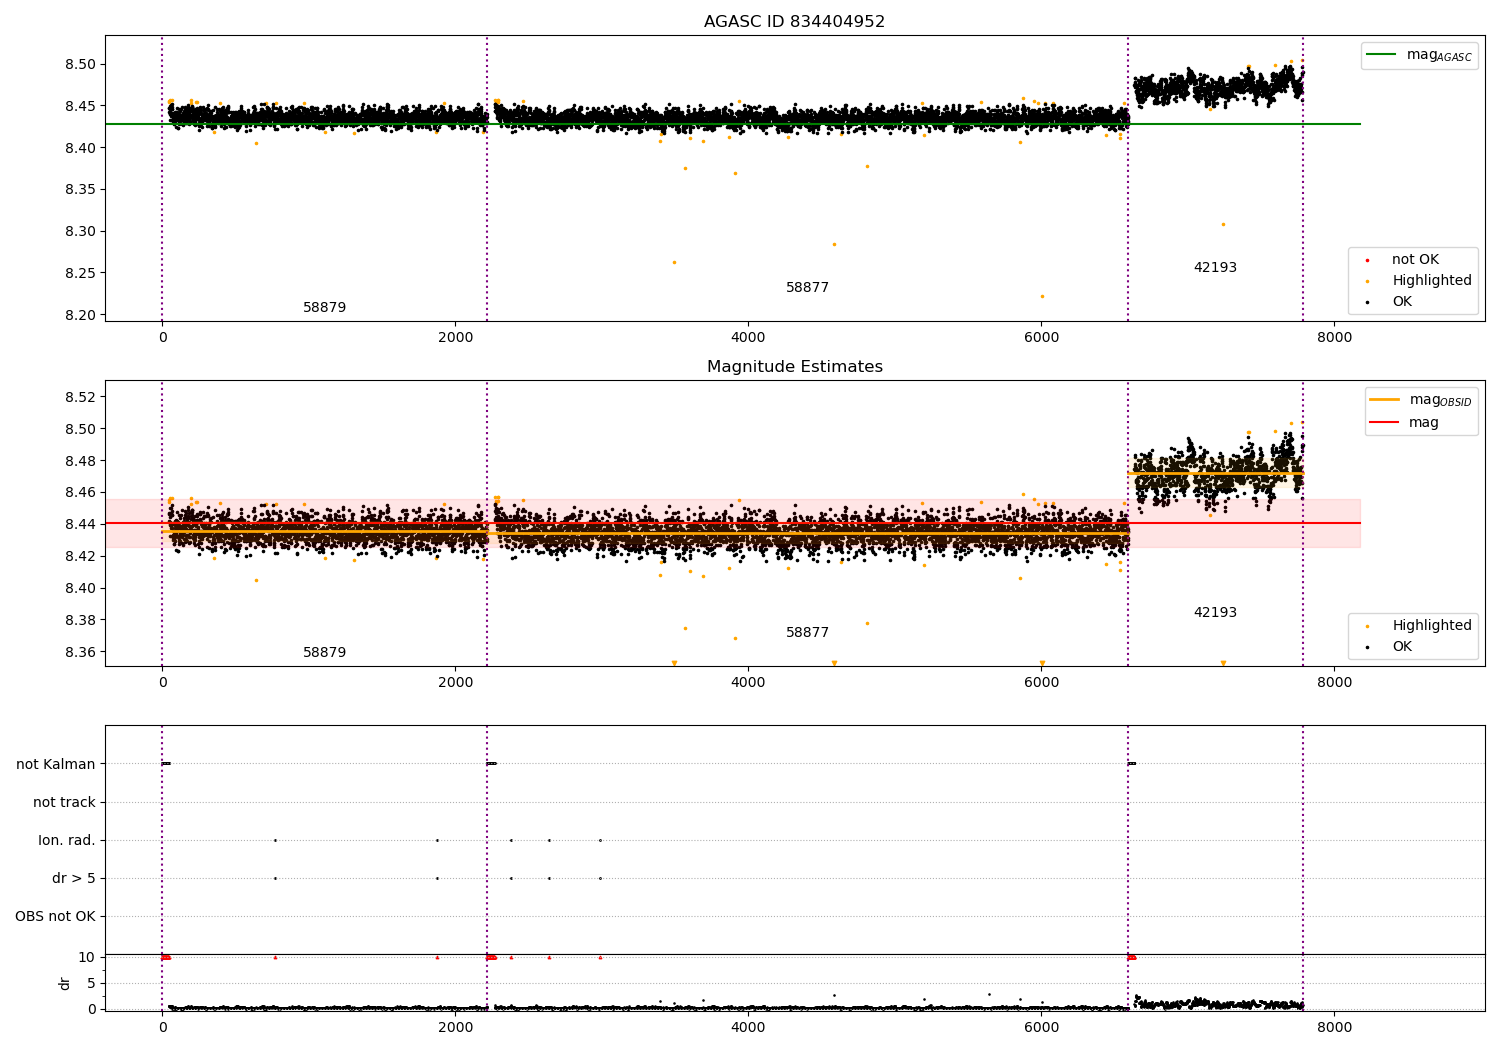Select the 'not Kalman' row label
Image resolution: width=1500 pixels, height=1050 pixels.
(x=56, y=765)
